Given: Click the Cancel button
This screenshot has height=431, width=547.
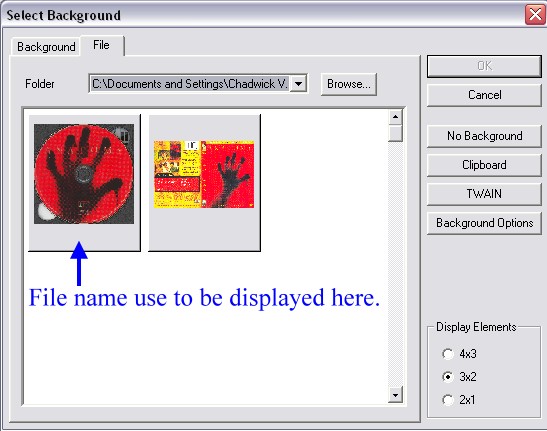Looking at the screenshot, I should pyautogui.click(x=484, y=95).
